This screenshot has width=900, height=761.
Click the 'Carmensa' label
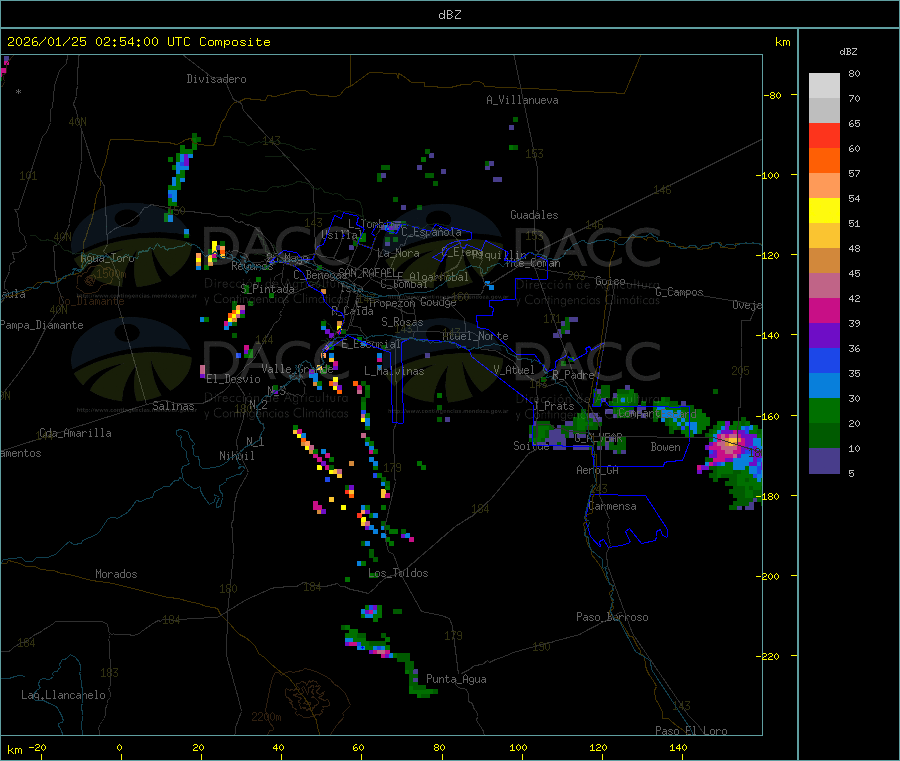612,506
